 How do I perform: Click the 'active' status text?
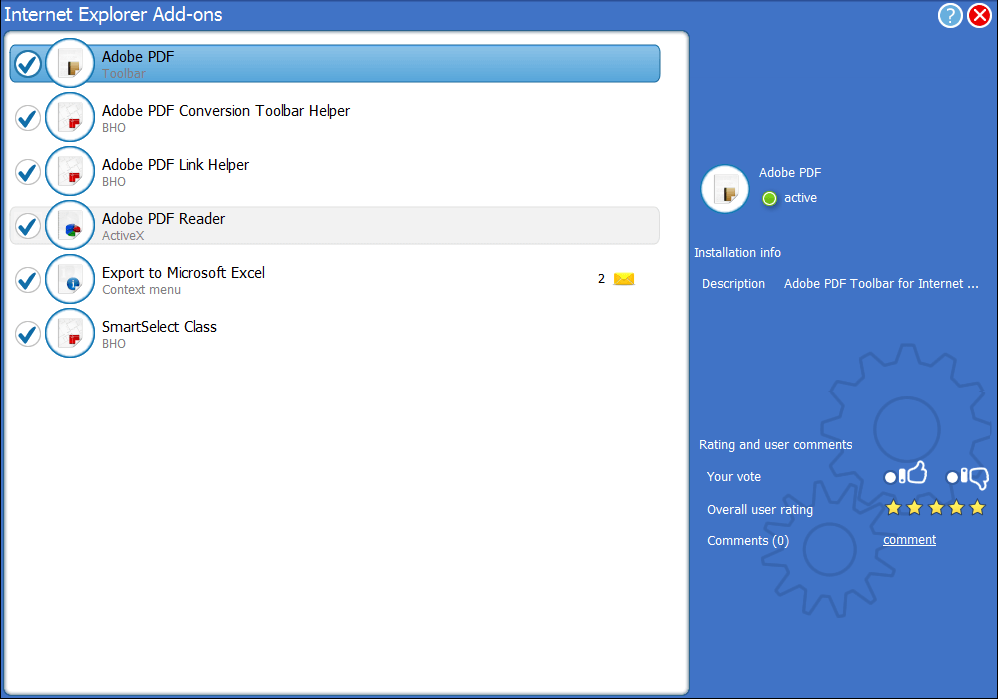click(800, 198)
